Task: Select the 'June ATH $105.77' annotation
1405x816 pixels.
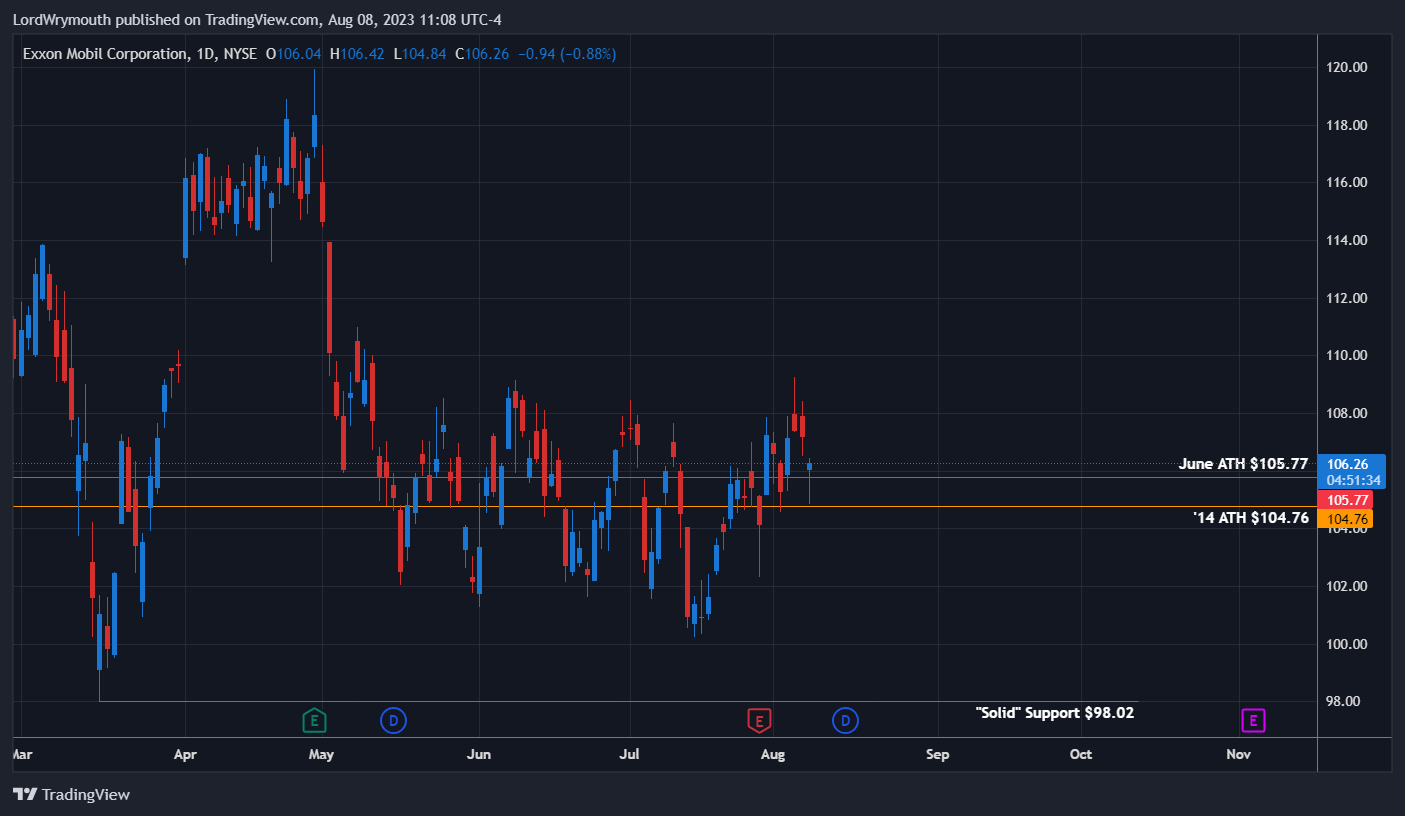Action: pyautogui.click(x=1243, y=464)
